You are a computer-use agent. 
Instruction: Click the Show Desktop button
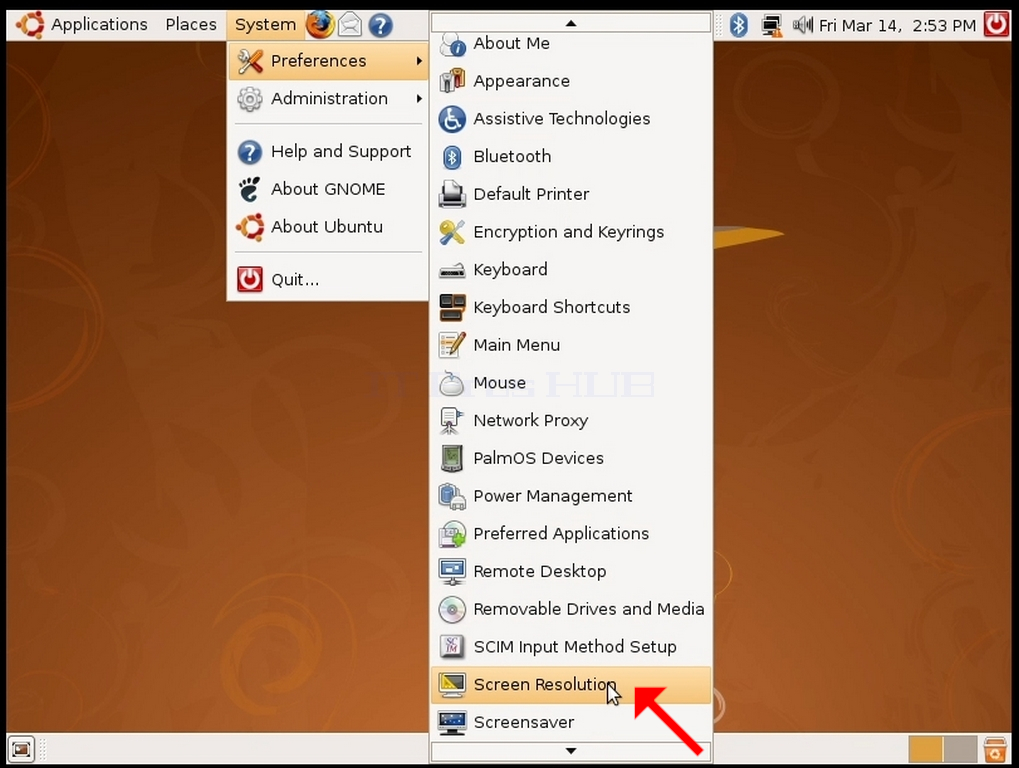pos(21,750)
